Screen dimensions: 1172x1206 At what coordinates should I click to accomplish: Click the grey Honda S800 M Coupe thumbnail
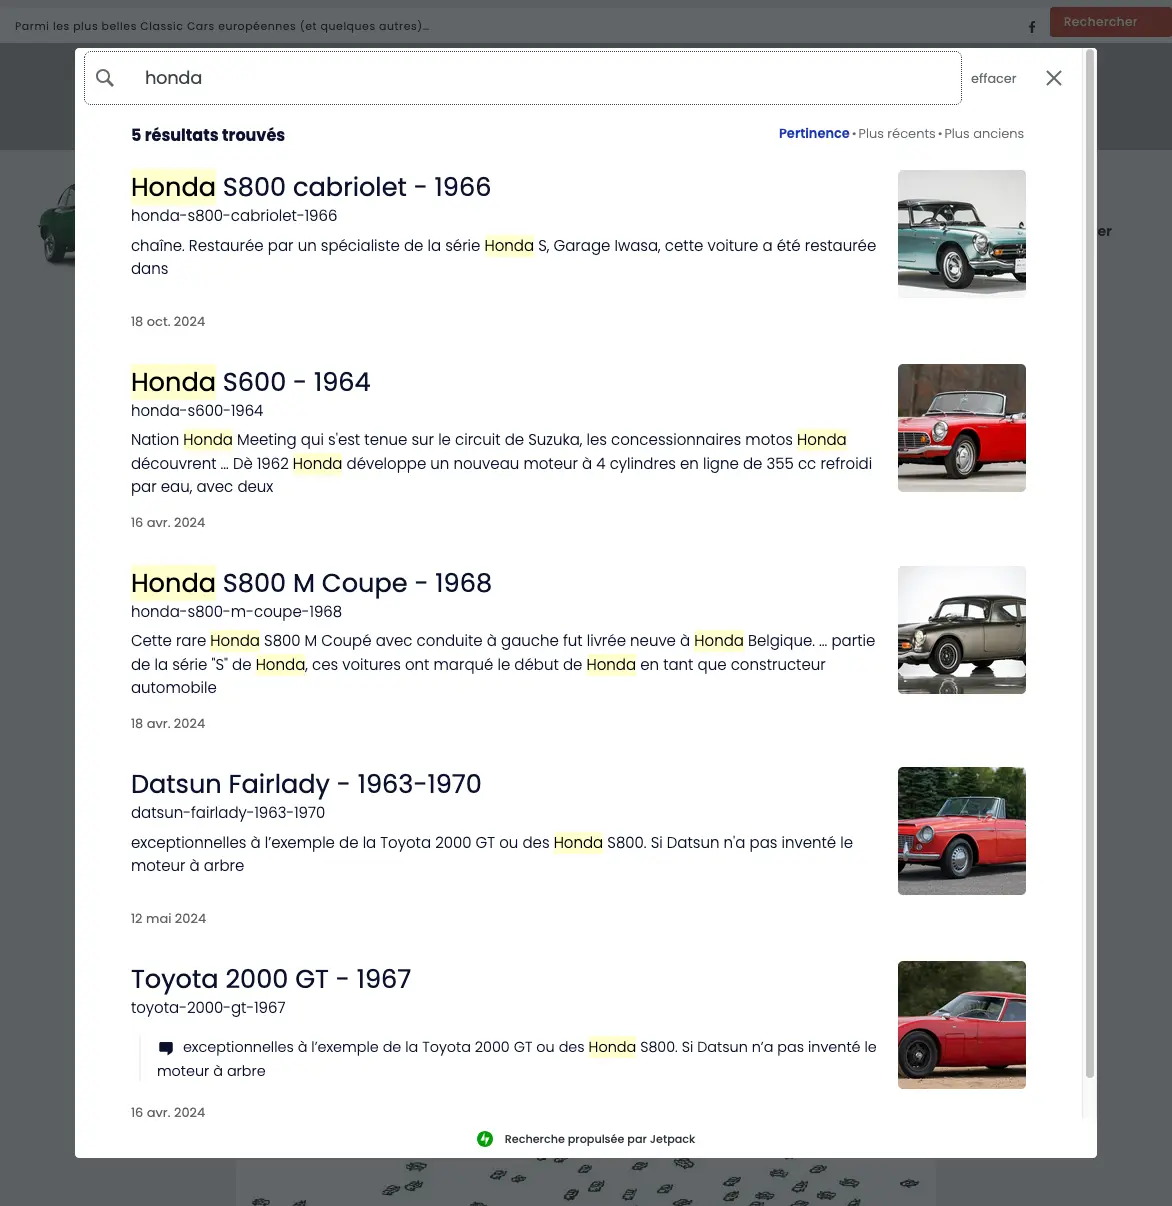pyautogui.click(x=962, y=630)
